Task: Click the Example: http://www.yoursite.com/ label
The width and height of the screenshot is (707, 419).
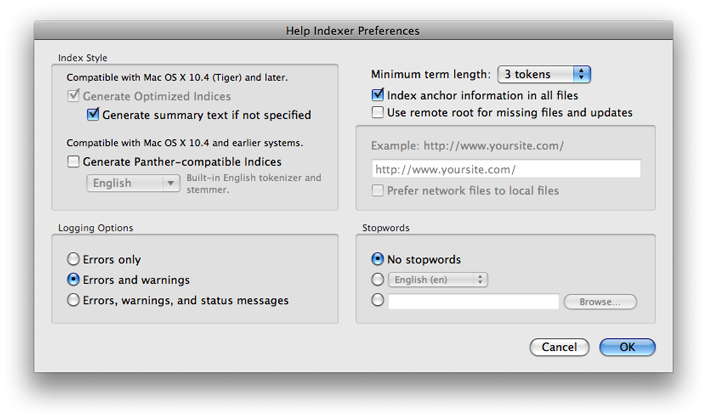Action: click(467, 146)
